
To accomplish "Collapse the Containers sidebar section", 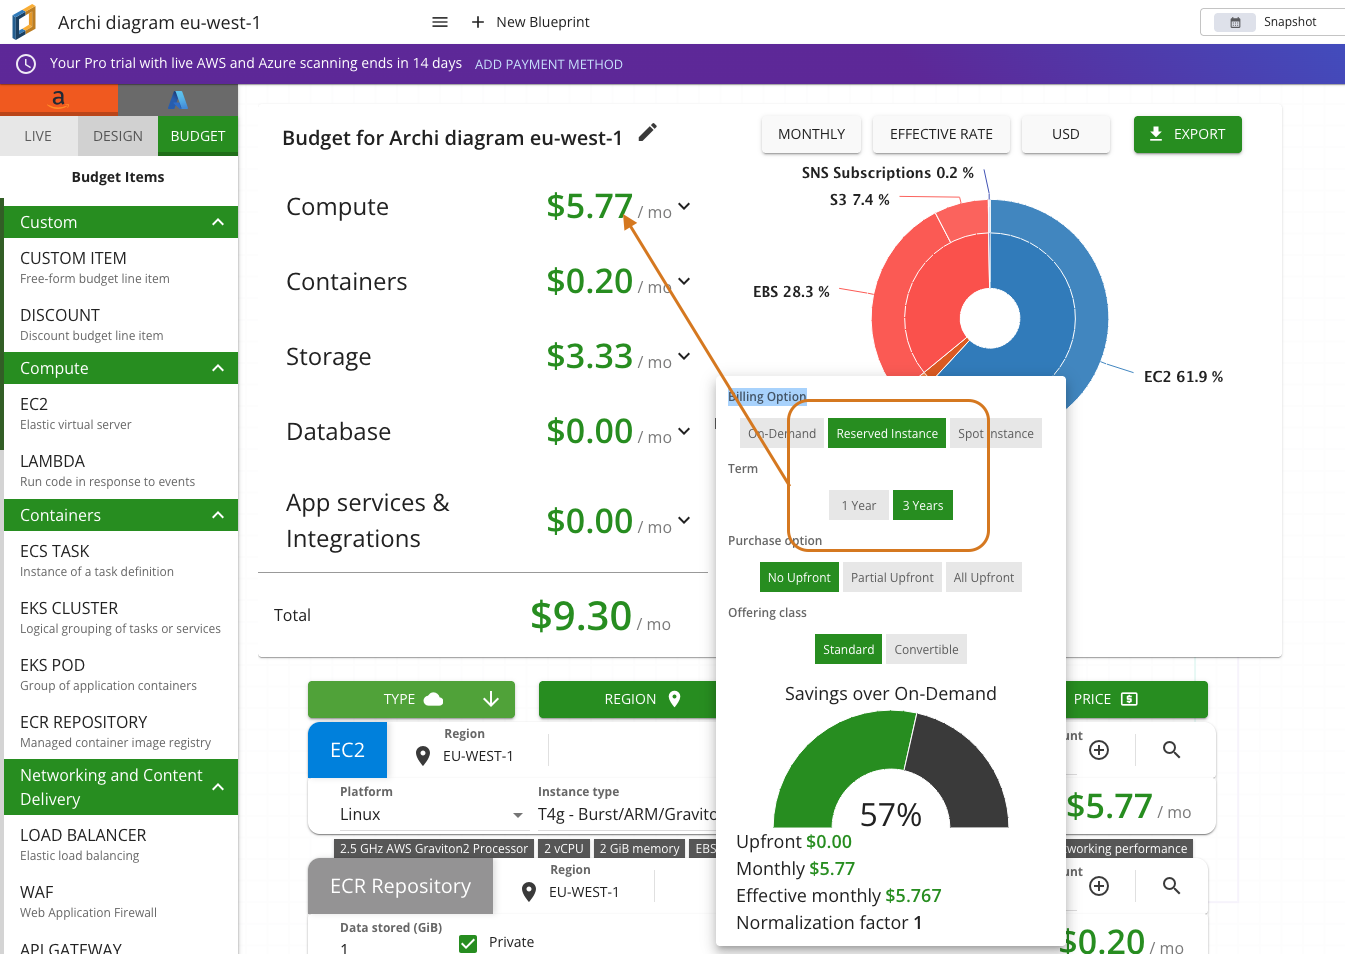I will (x=218, y=515).
